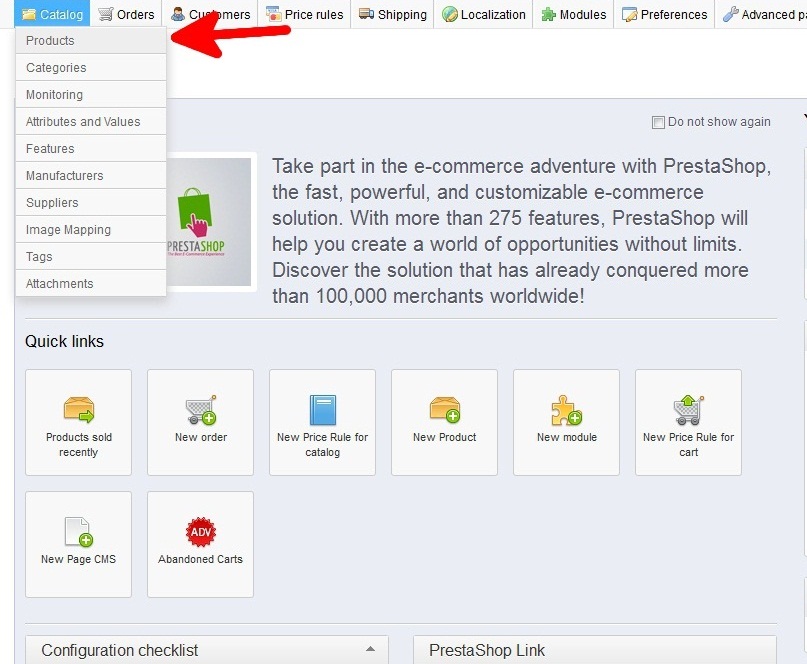Click the PrestaShop Link panel header
807x664 pixels.
tap(594, 650)
